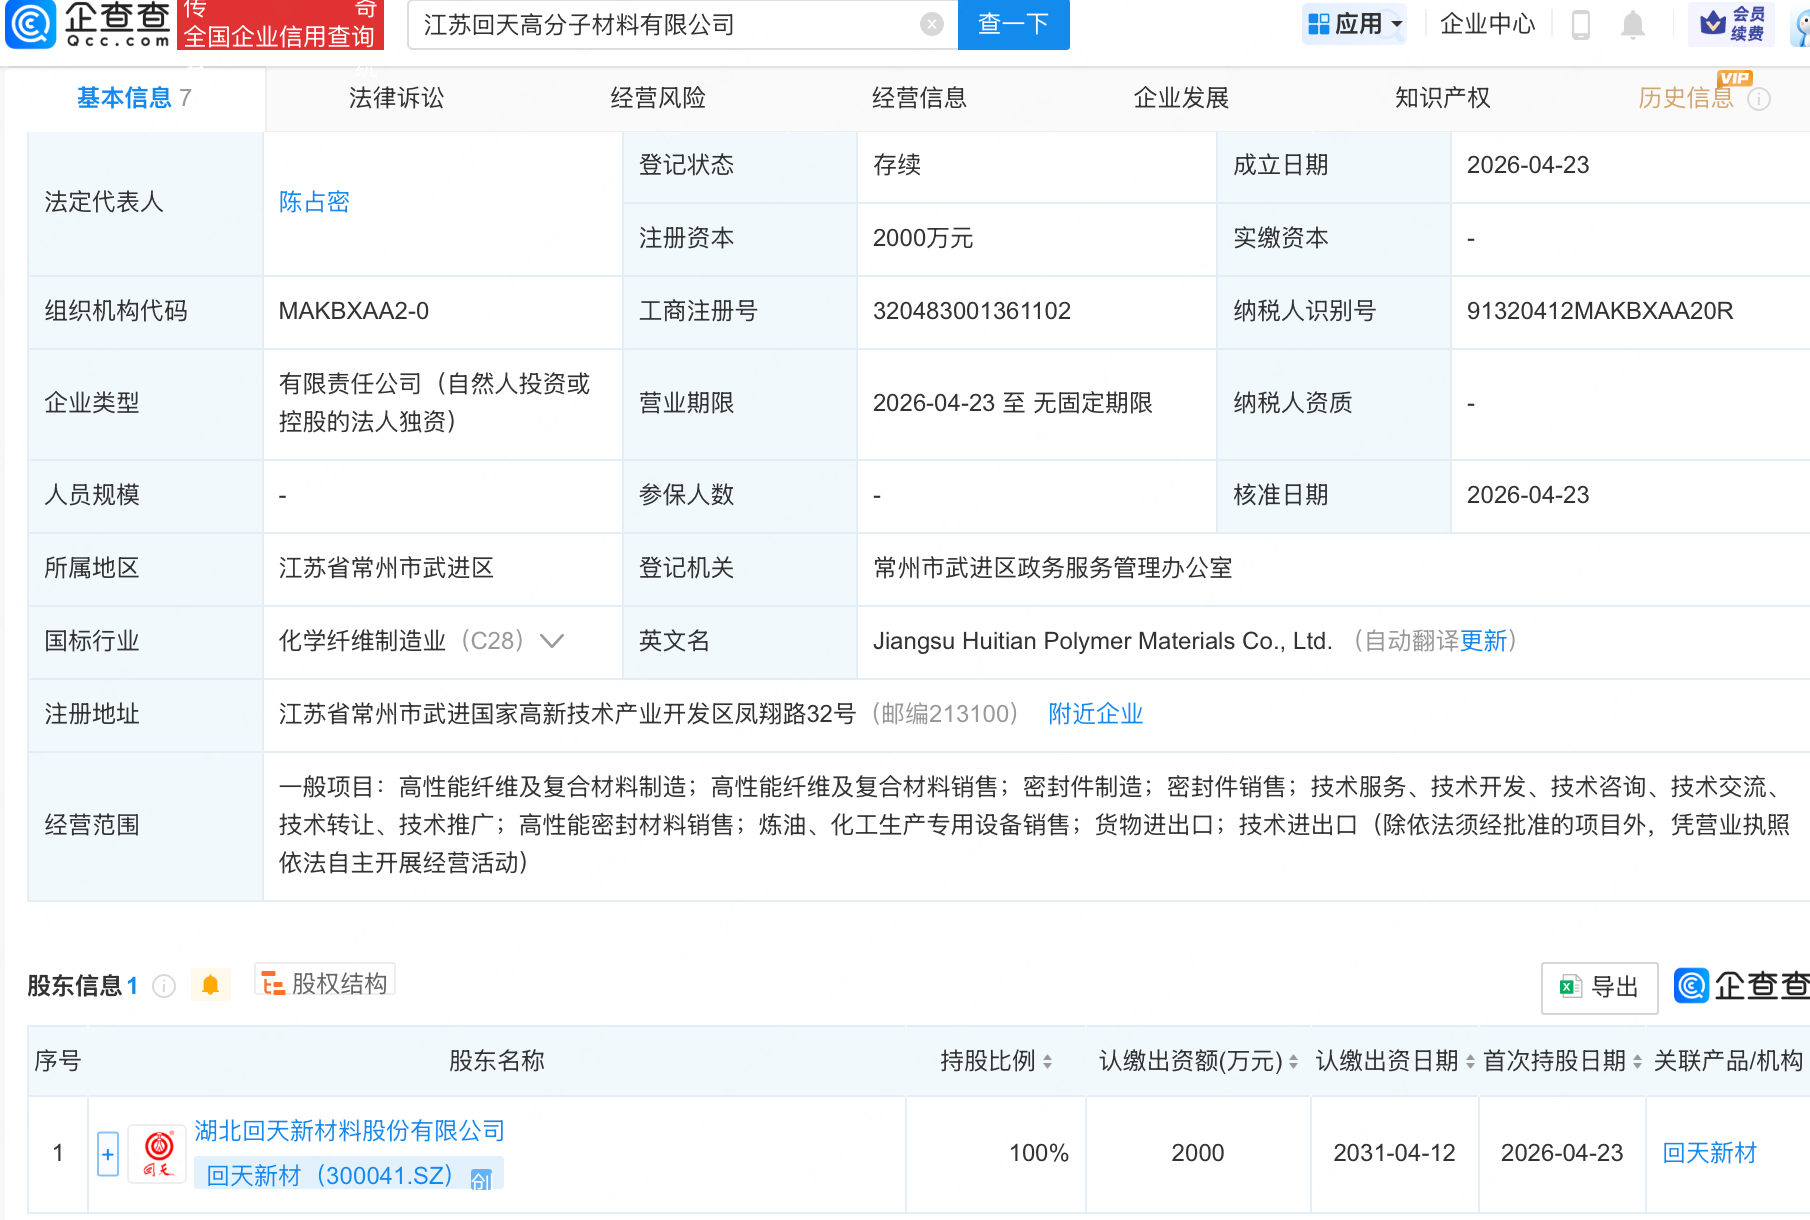
Task: Click the info icon next to 股东信息
Action: coord(163,985)
